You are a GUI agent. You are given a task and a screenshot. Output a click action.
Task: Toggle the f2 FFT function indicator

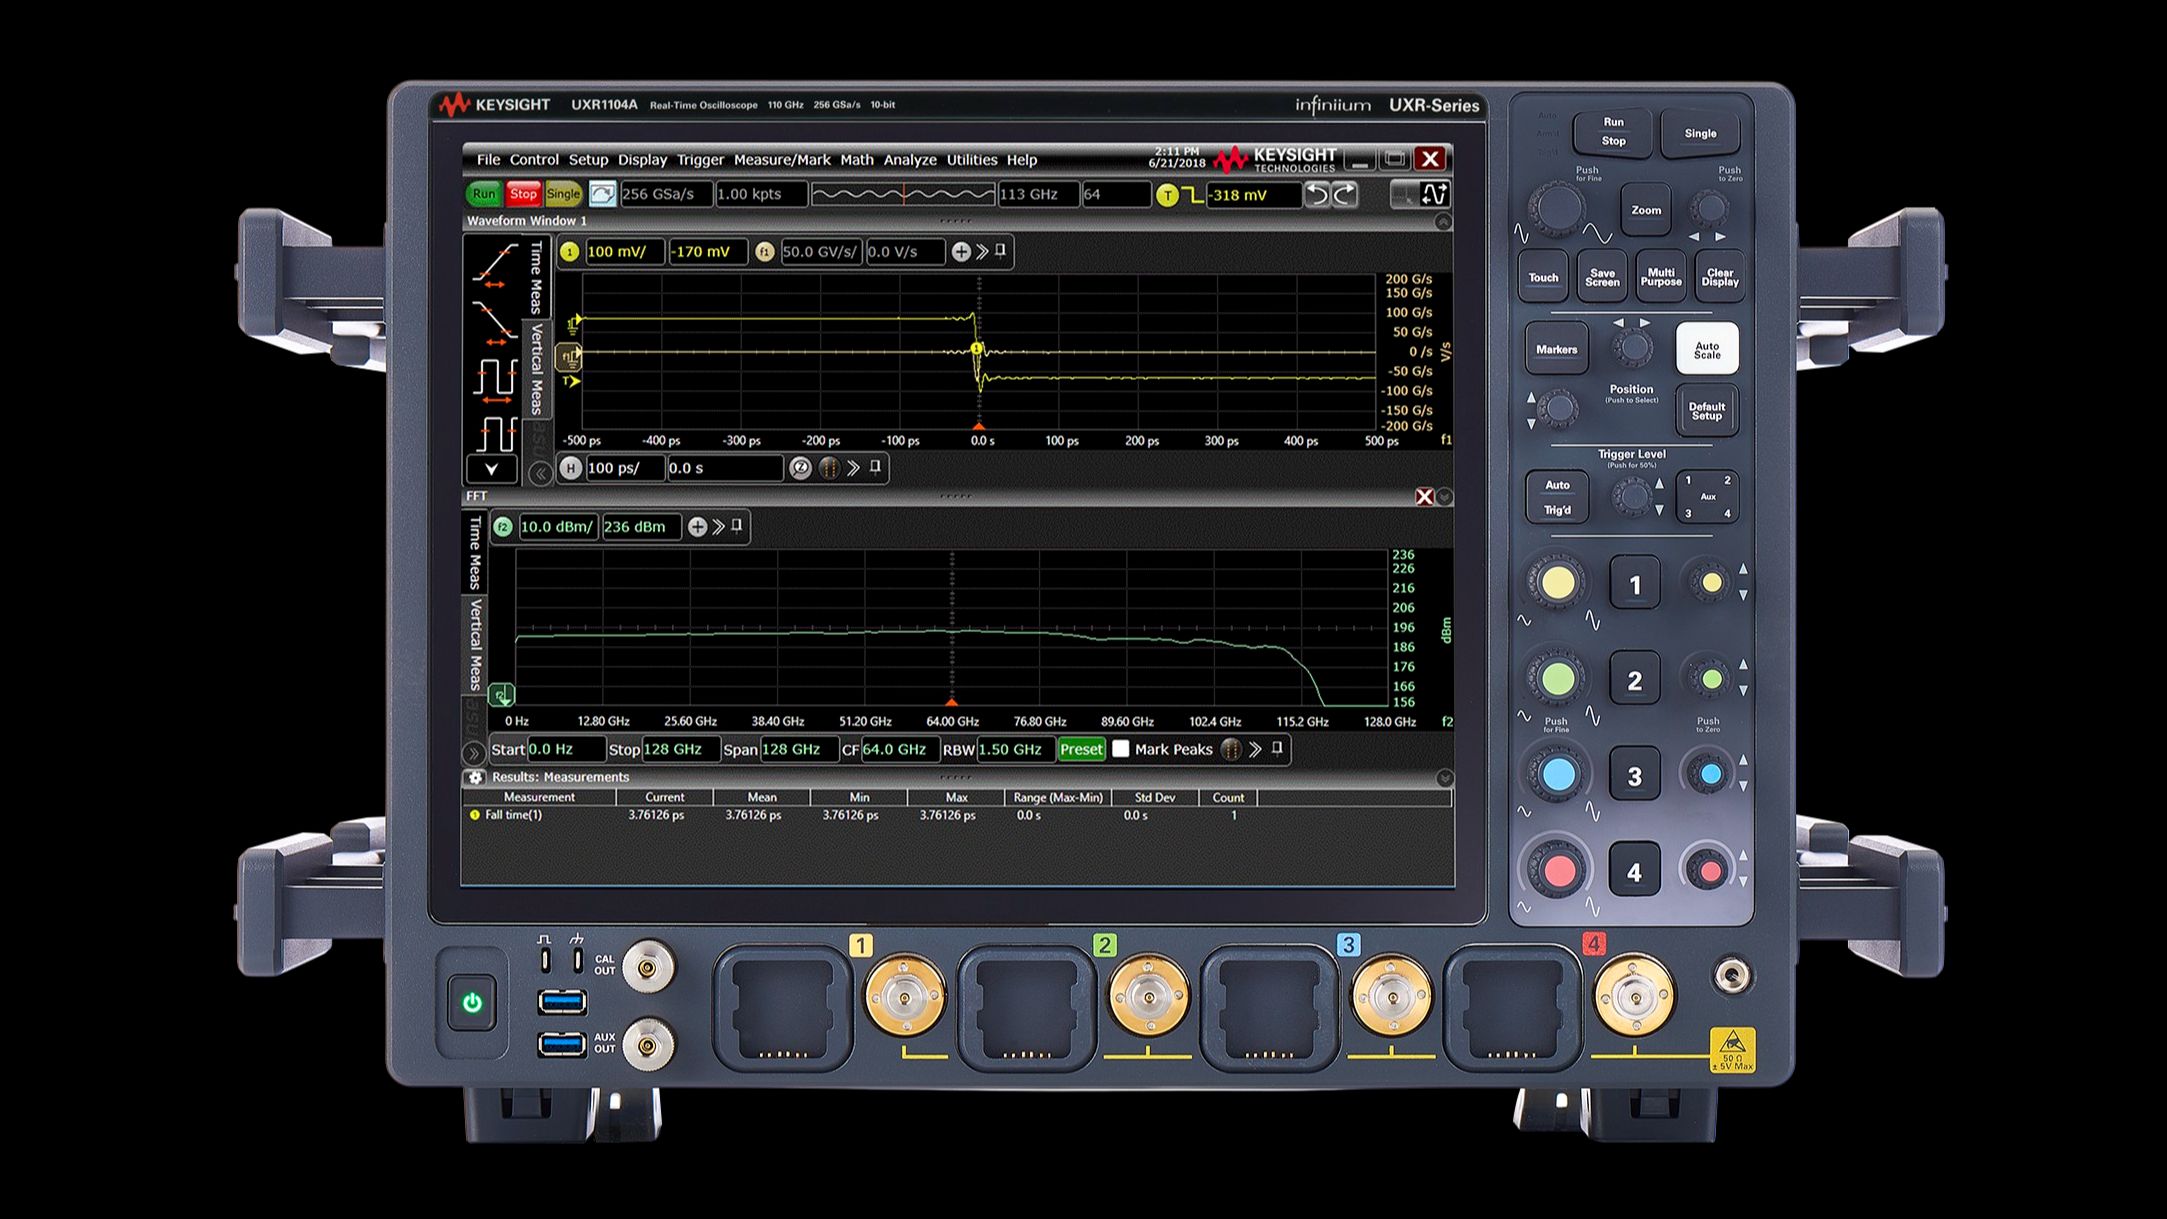503,527
